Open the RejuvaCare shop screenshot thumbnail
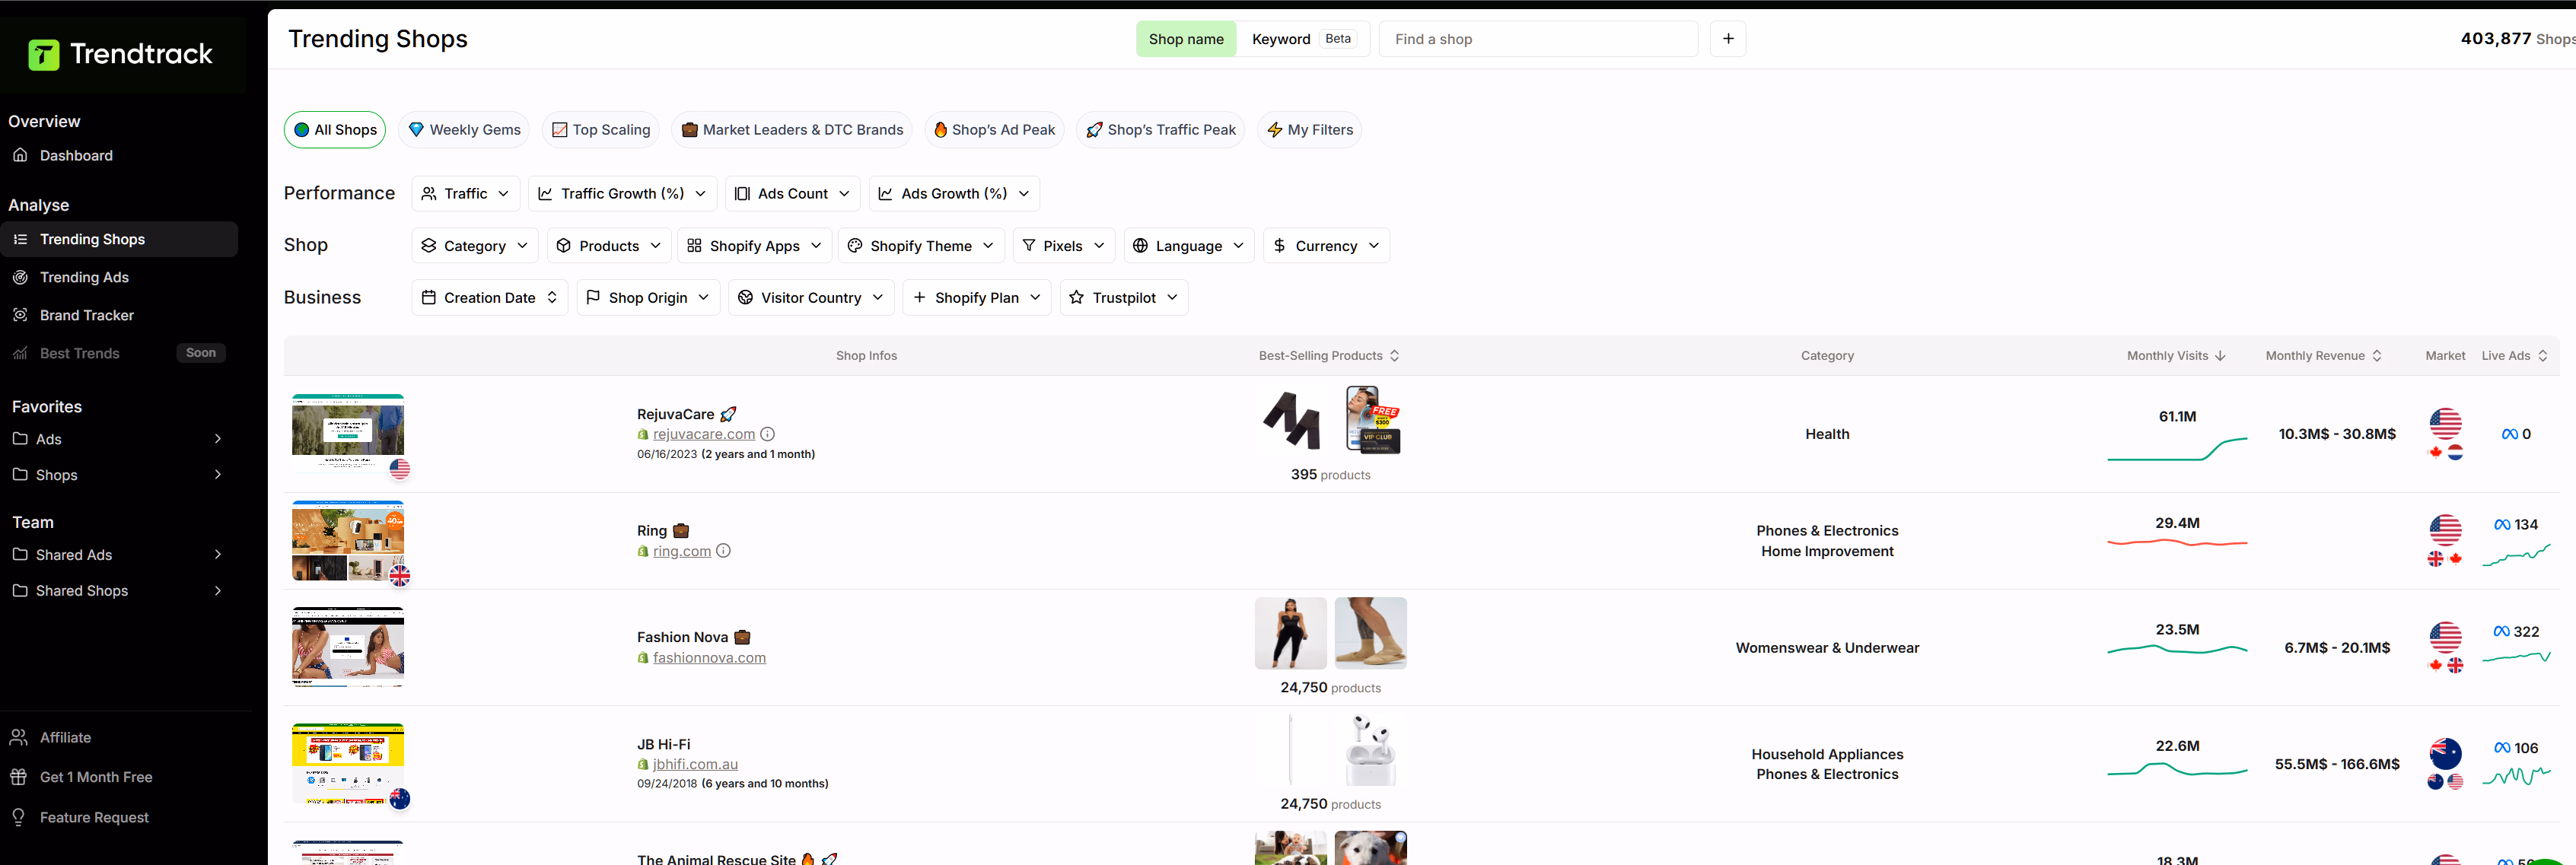2576x865 pixels. (x=348, y=433)
